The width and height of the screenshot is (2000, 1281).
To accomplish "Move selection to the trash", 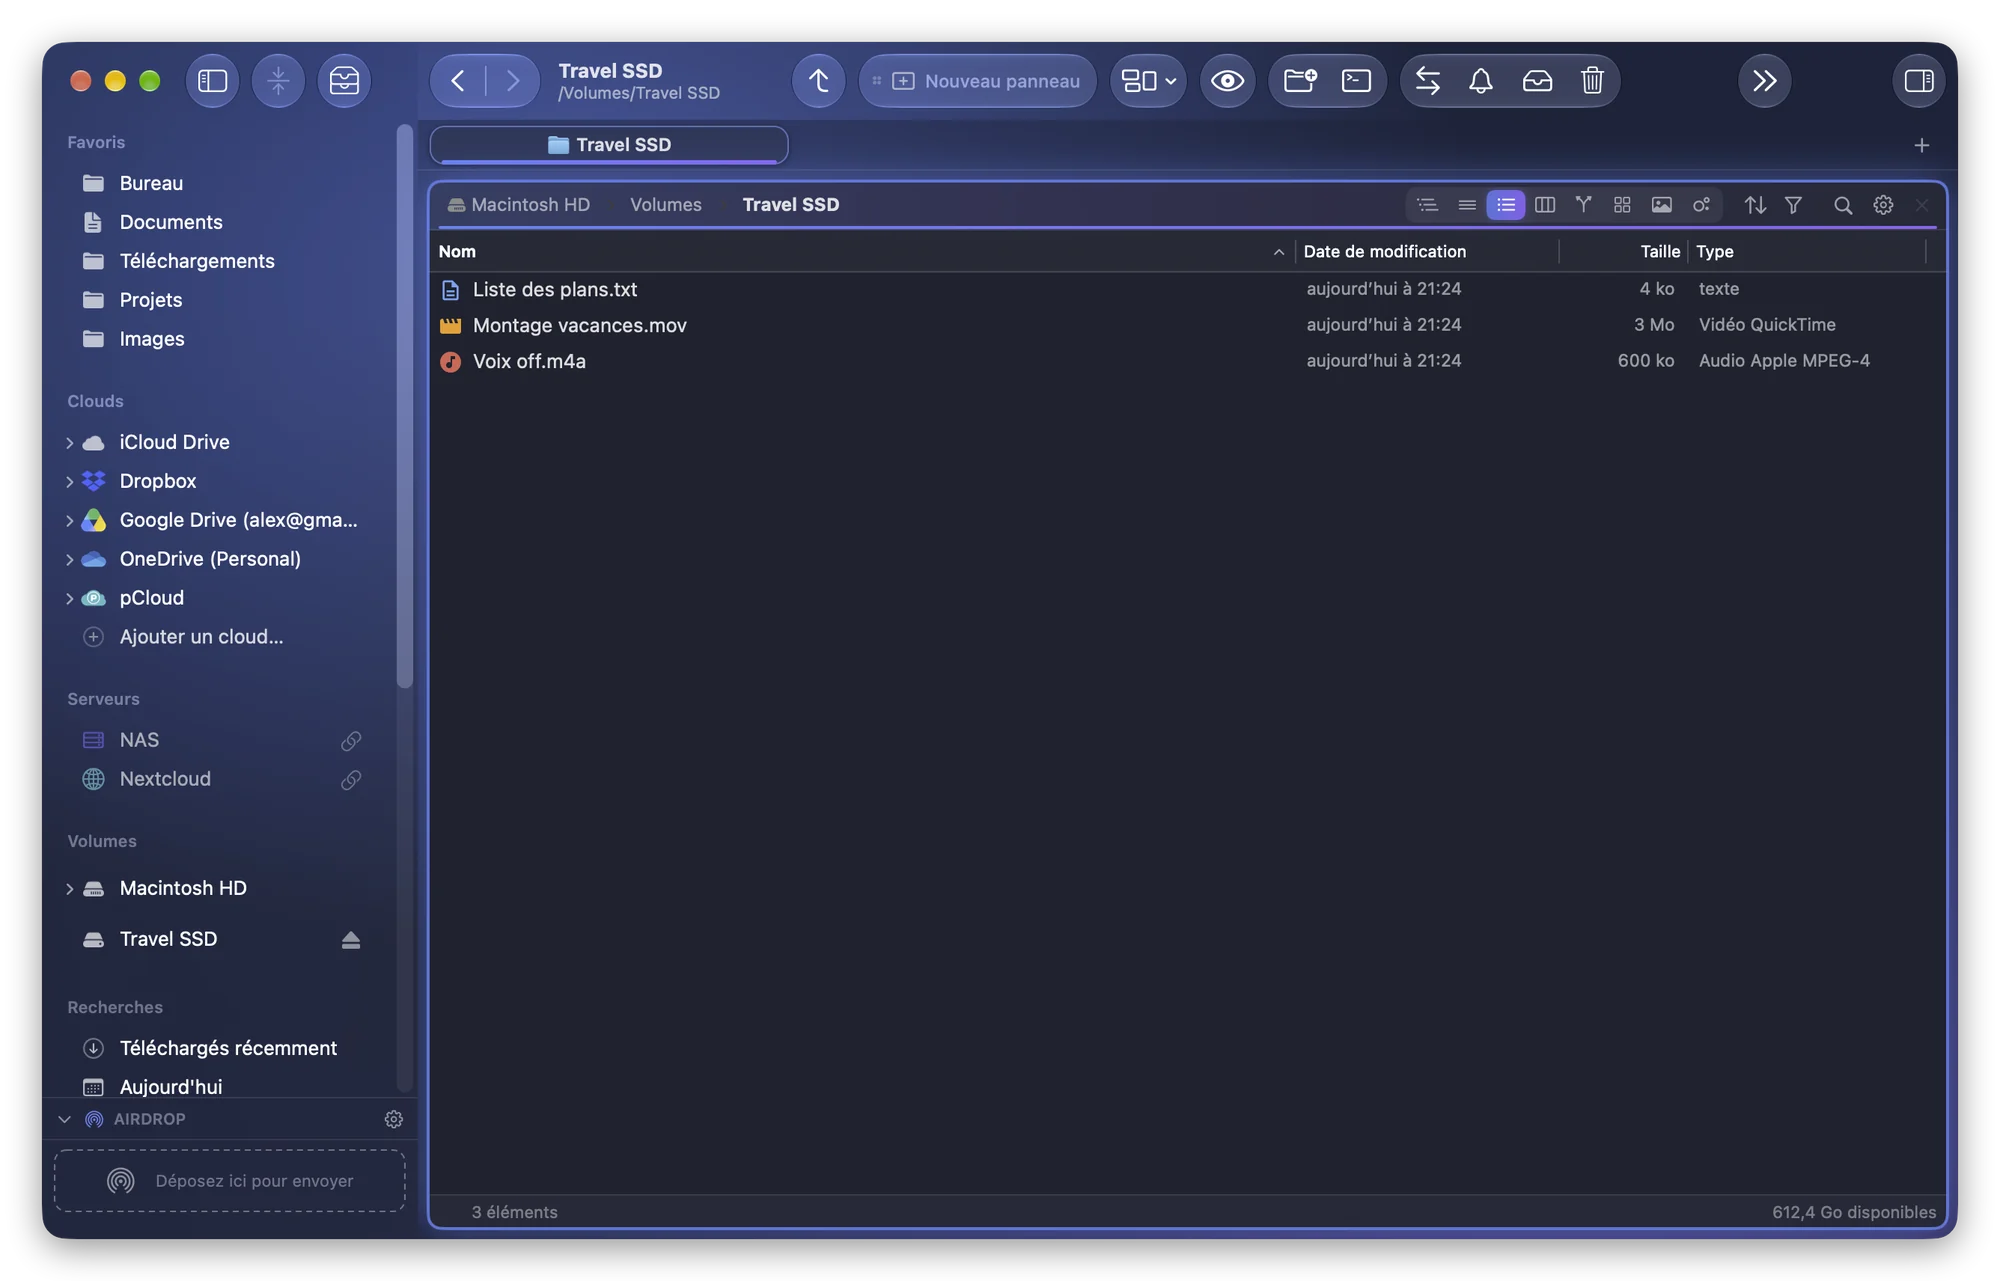I will coord(1592,81).
